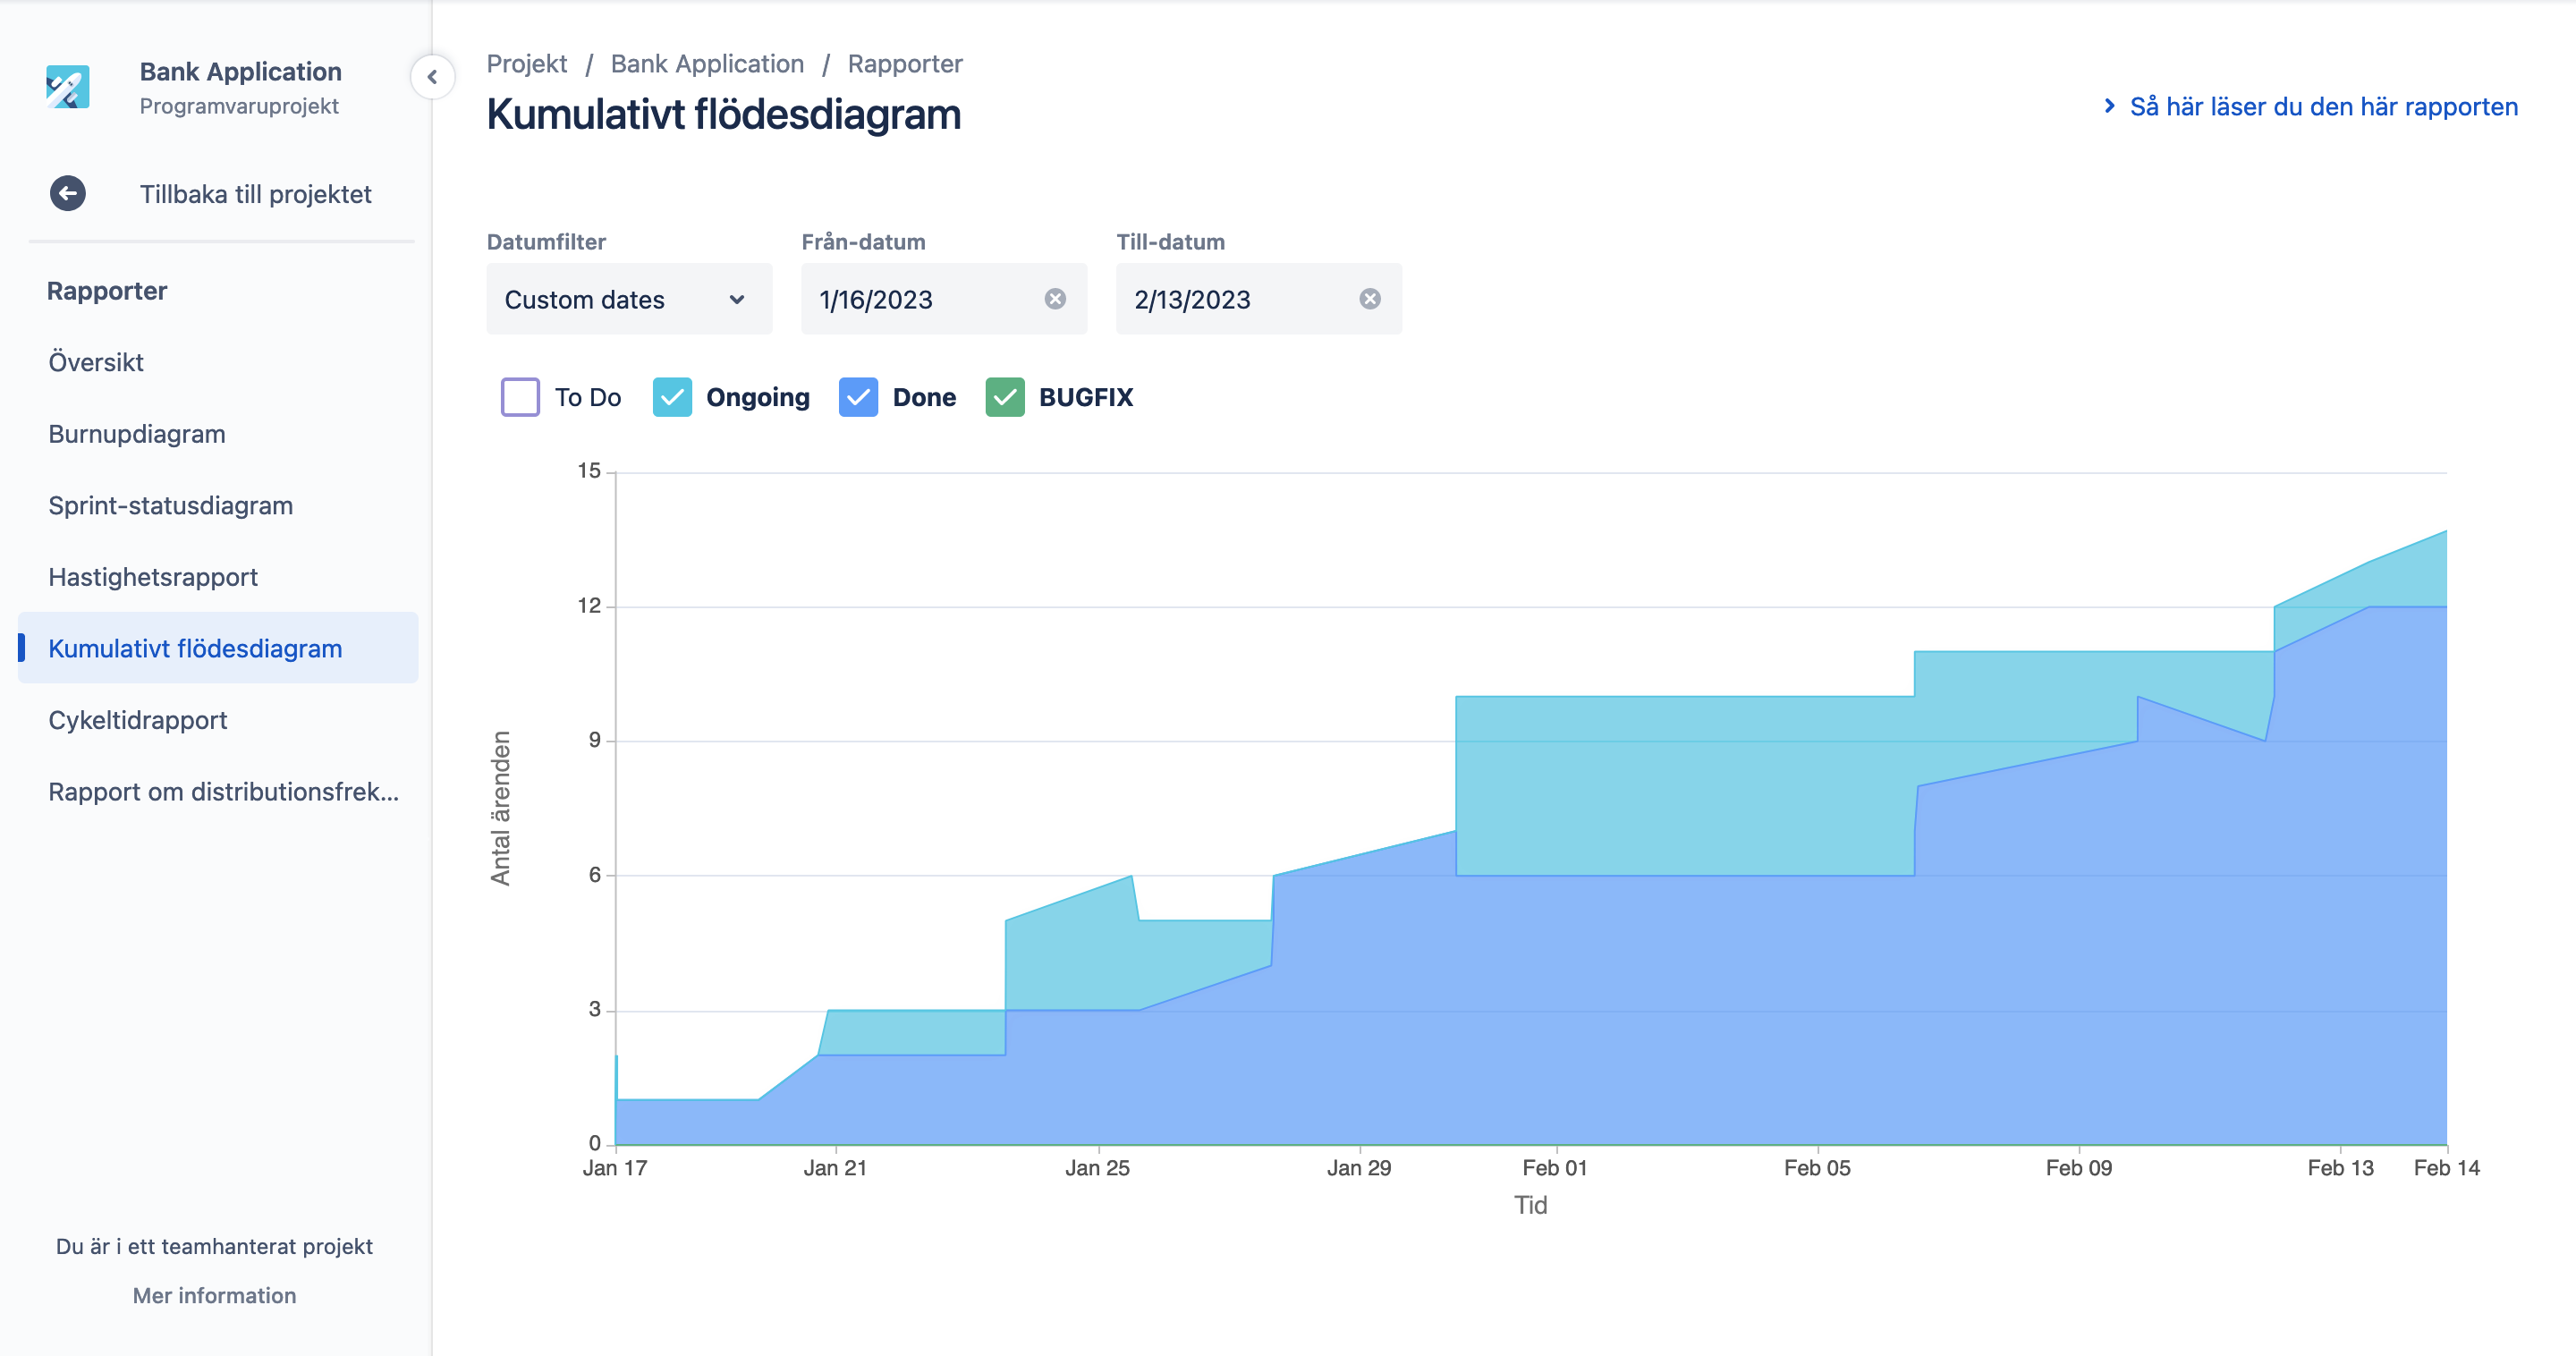Screen dimensions: 2576x1356
Task: Open the Custom dates Datumfilter dropdown
Action: (629, 299)
